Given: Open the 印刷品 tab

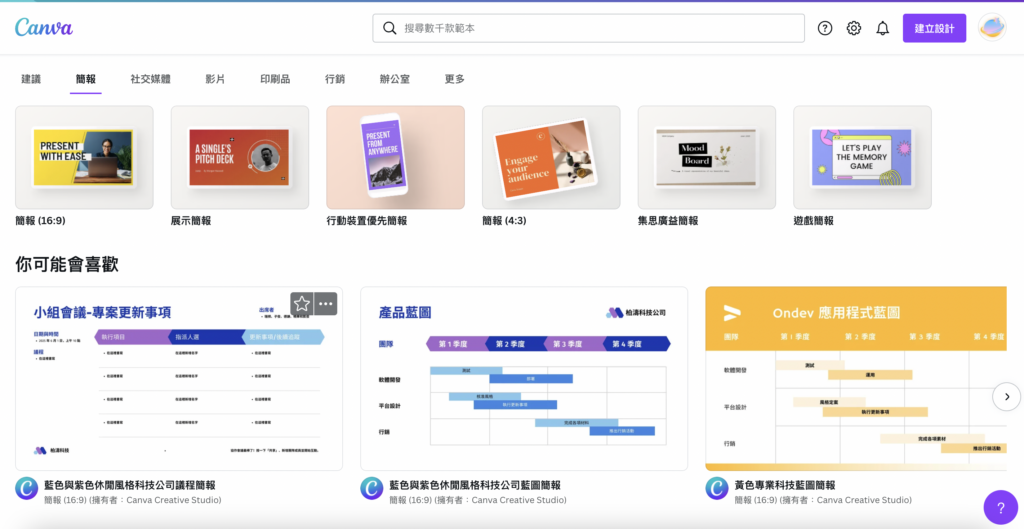Looking at the screenshot, I should 275,79.
